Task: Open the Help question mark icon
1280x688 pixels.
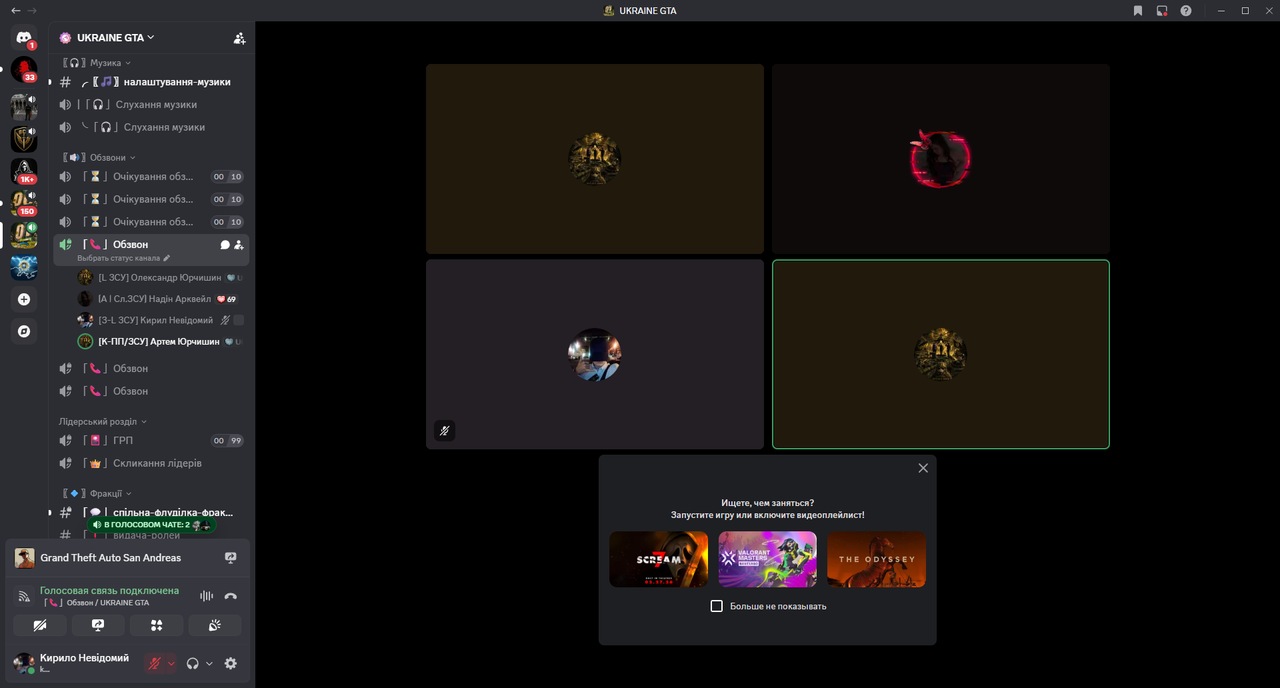Action: pyautogui.click(x=1186, y=10)
